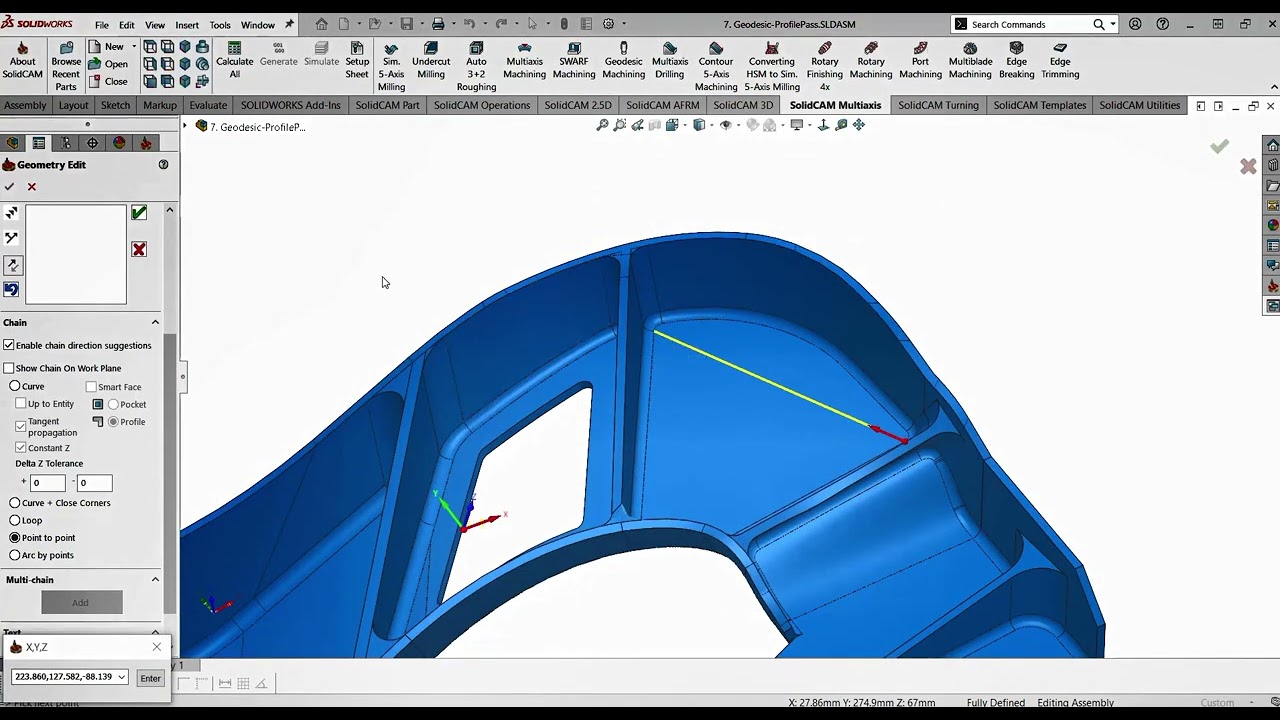
Task: Open the Insert menu
Action: pos(187,25)
